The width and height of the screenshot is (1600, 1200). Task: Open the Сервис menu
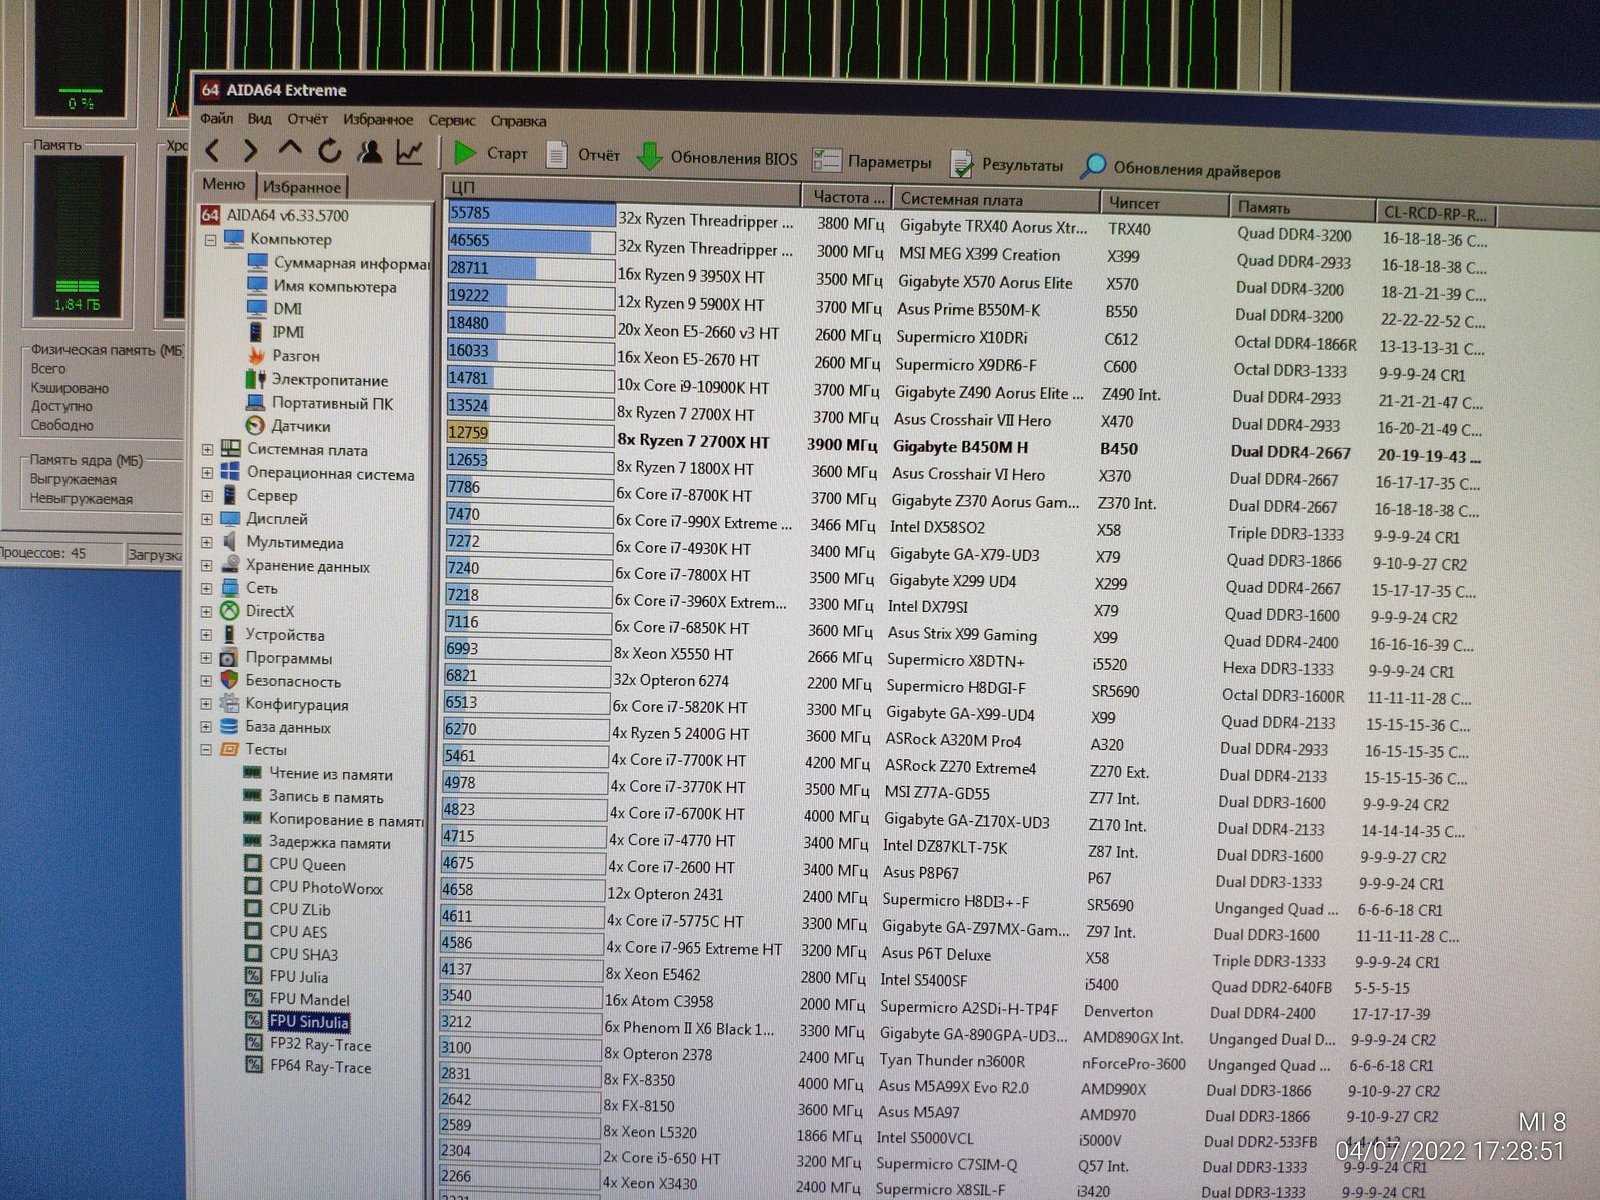click(x=452, y=120)
